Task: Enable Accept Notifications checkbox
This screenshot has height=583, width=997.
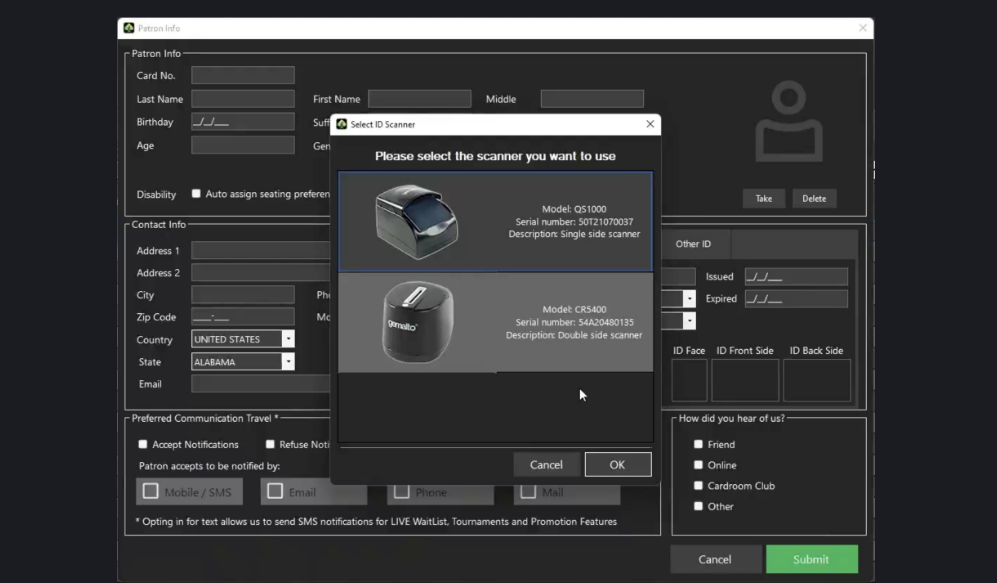Action: 142,444
